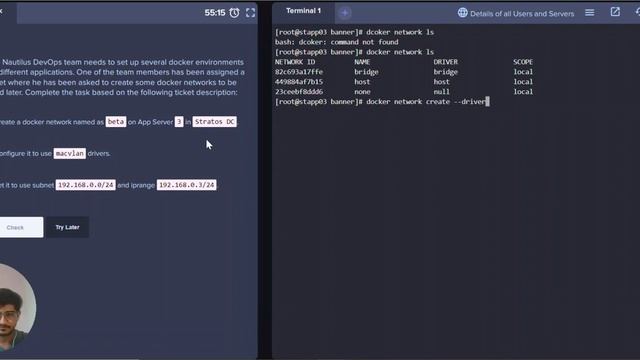Click the App Server '3' tag

click(179, 122)
